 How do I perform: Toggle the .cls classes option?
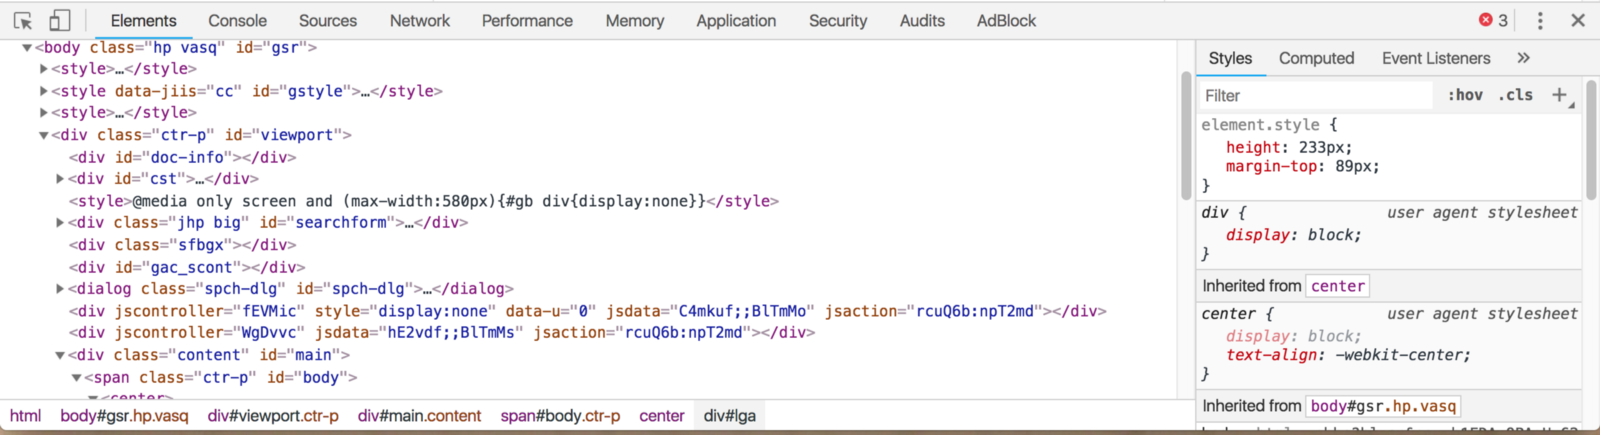click(1515, 95)
